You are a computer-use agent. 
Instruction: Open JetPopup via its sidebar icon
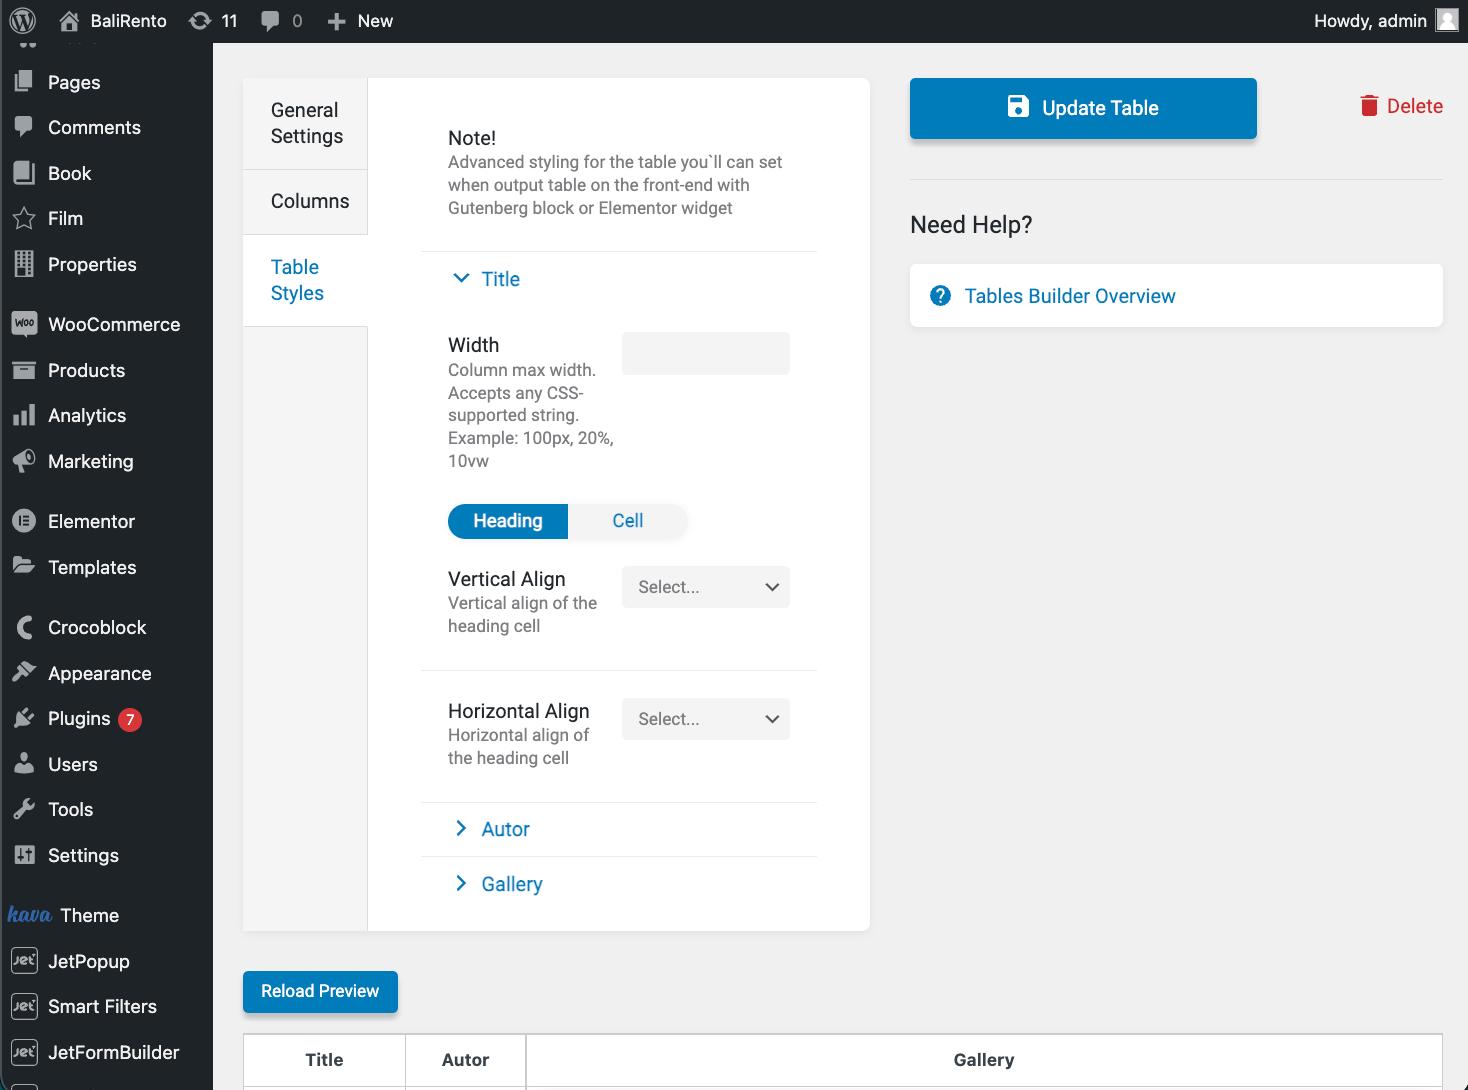88,961
